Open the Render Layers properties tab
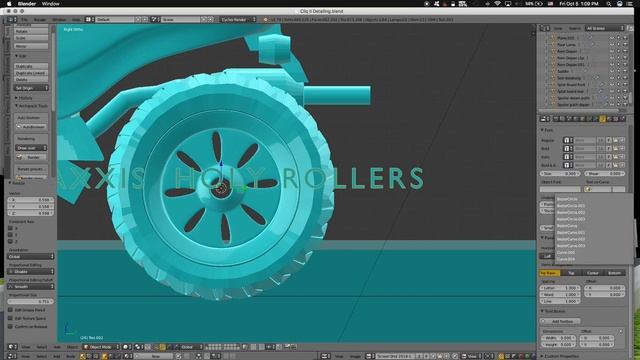The width and height of the screenshot is (640, 360). tap(562, 119)
